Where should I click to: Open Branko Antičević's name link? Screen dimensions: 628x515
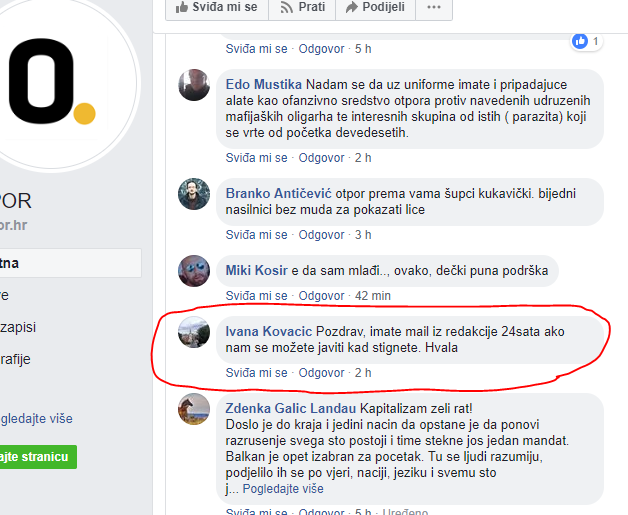tap(278, 193)
